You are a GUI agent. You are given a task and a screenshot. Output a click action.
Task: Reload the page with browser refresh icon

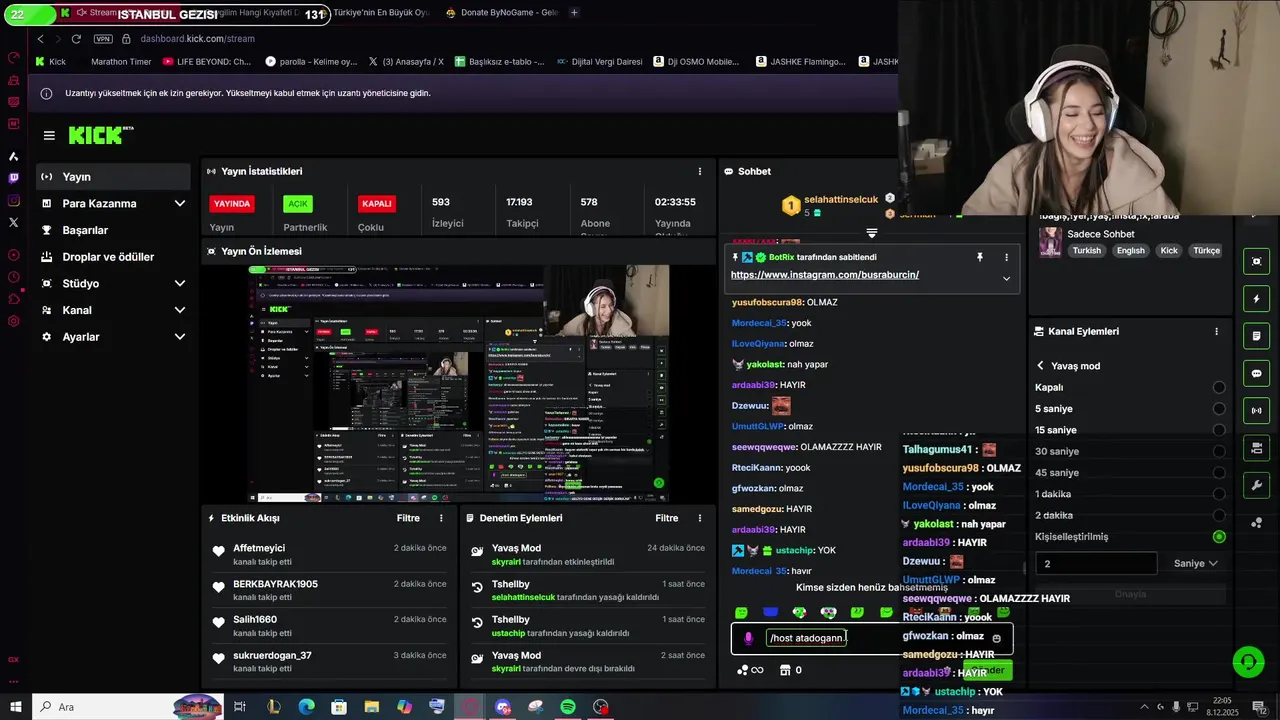76,38
